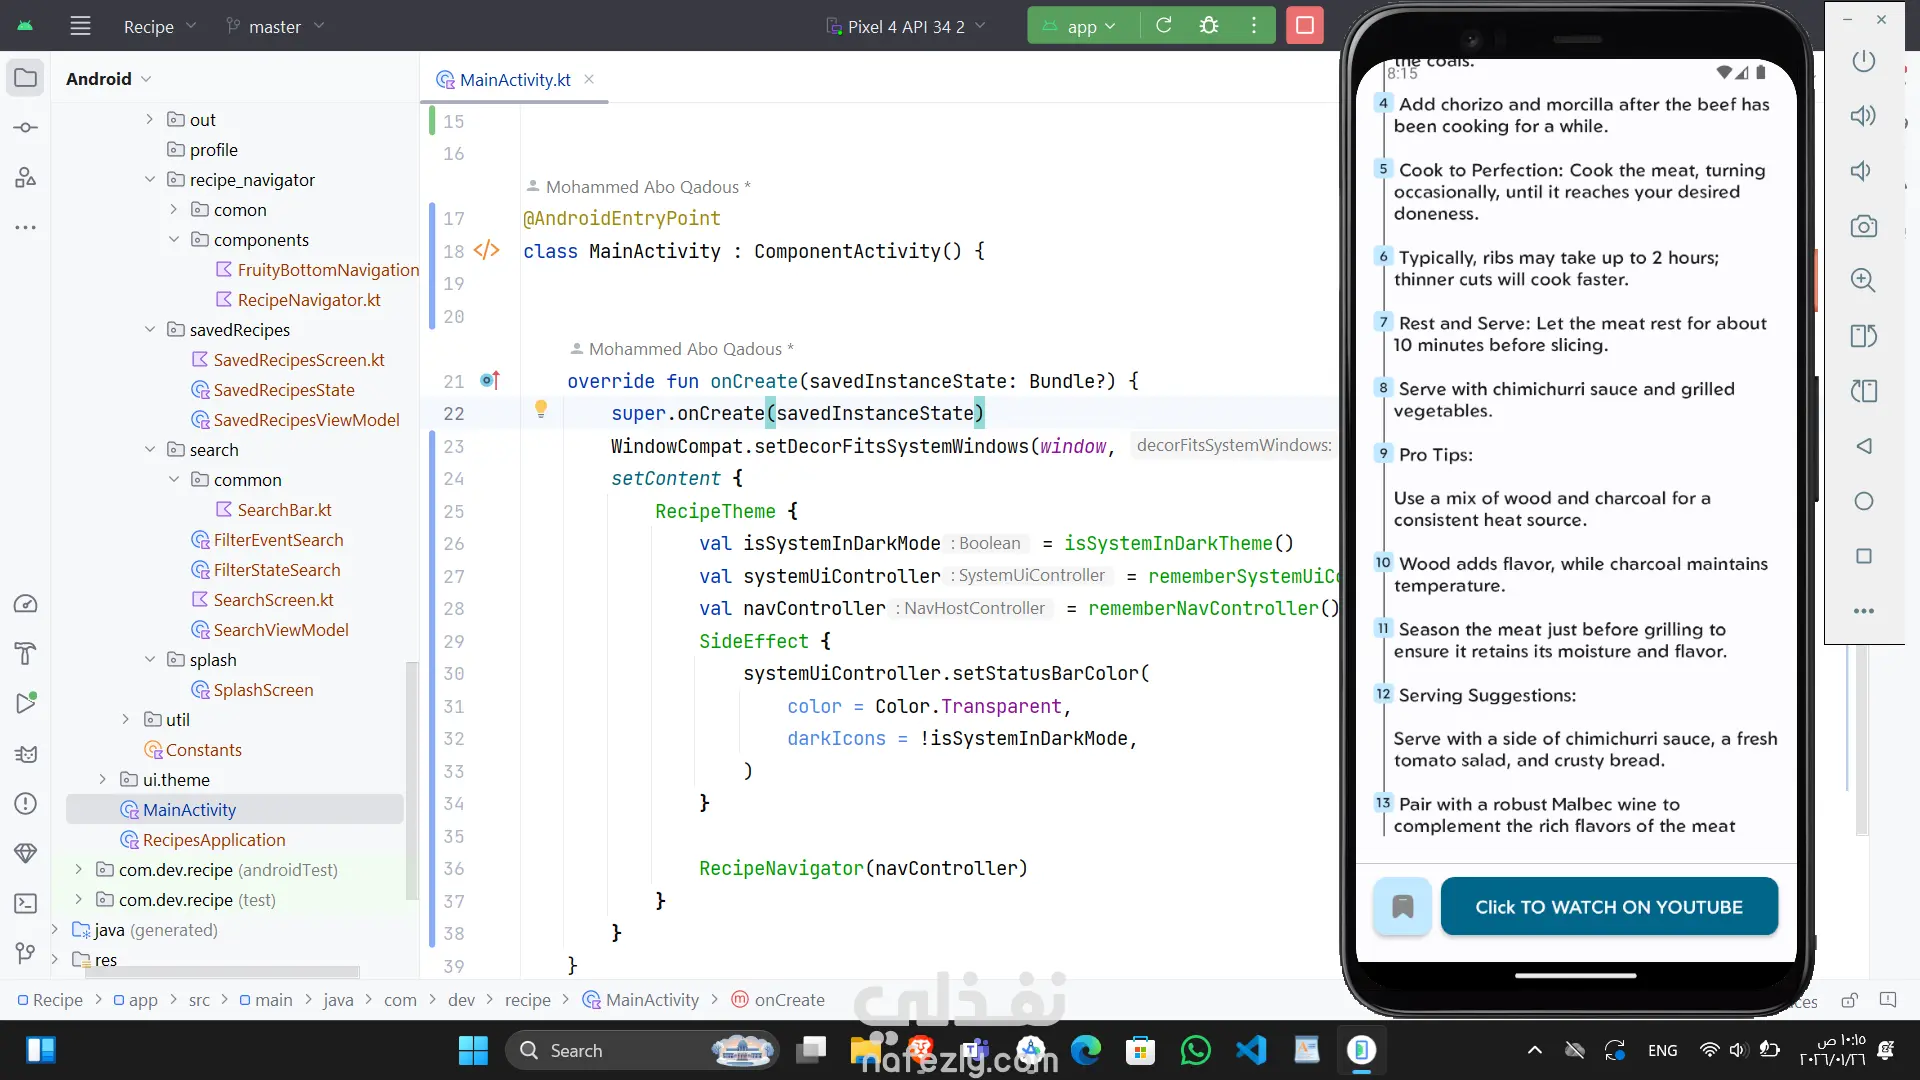
Task: Take emulator screenshot with camera icon
Action: [1863, 226]
